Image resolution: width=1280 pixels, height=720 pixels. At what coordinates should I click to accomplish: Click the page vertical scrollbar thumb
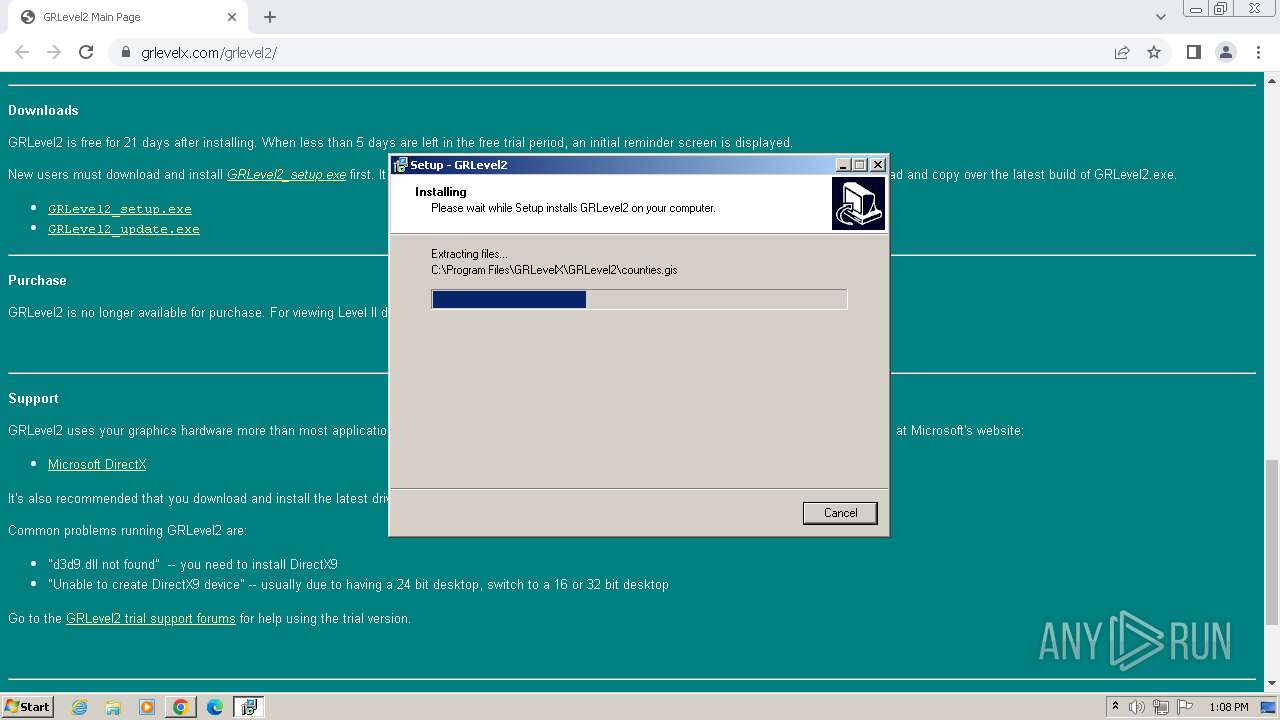click(1272, 540)
